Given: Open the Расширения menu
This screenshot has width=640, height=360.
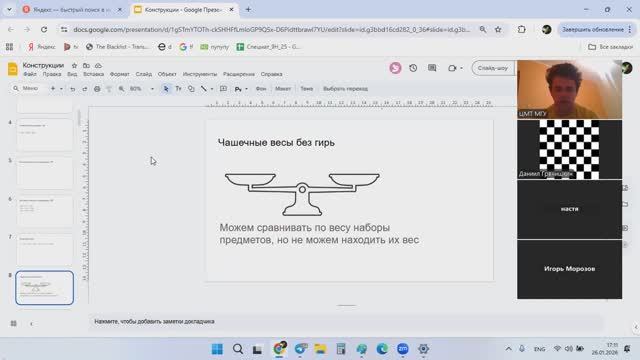Looking at the screenshot, I should (x=239, y=74).
